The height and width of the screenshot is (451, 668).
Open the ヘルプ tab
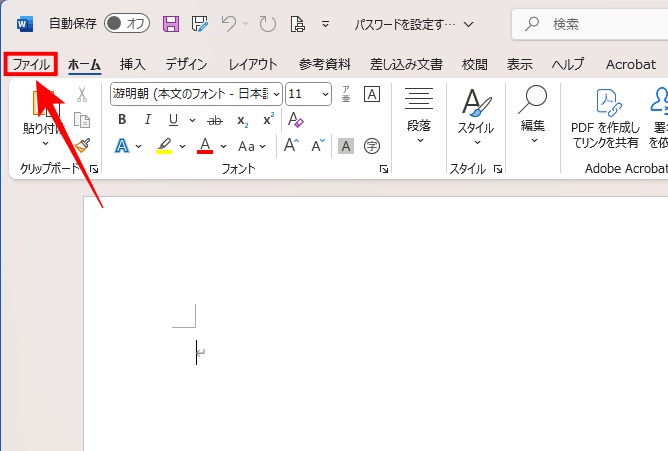pyautogui.click(x=568, y=64)
